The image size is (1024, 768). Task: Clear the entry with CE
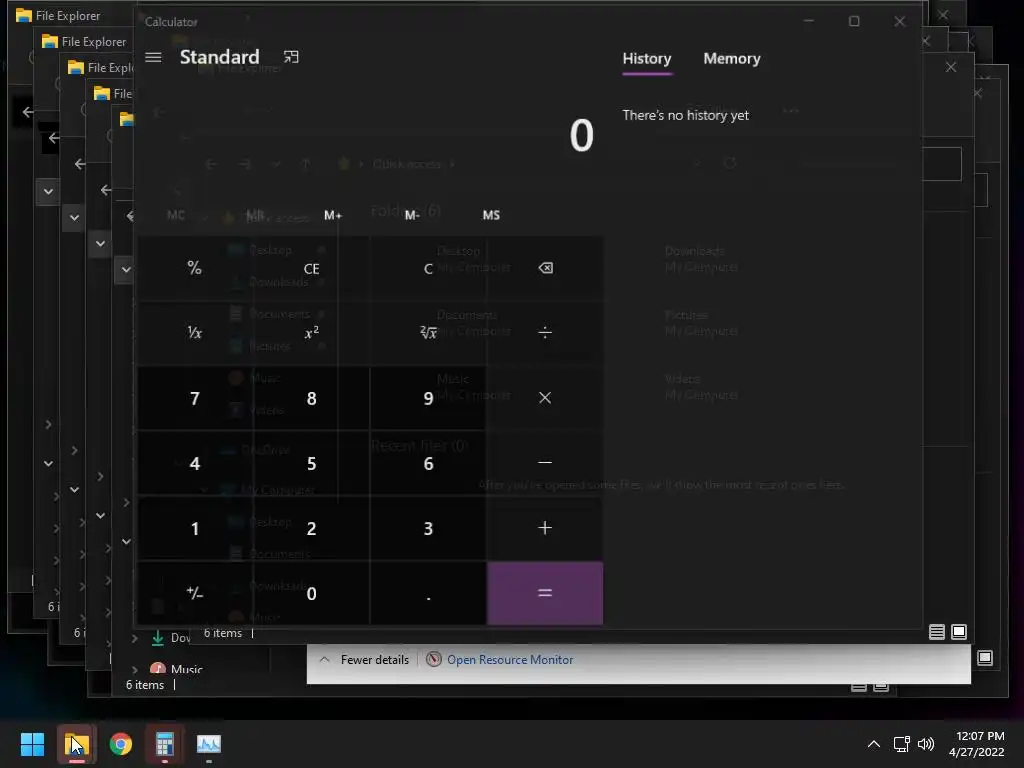(x=312, y=268)
